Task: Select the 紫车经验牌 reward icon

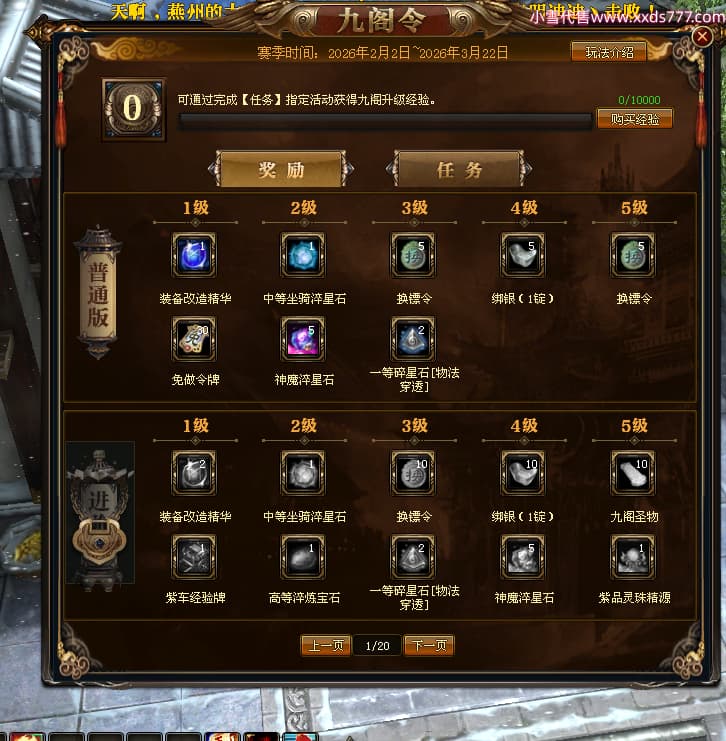Action: 194,557
